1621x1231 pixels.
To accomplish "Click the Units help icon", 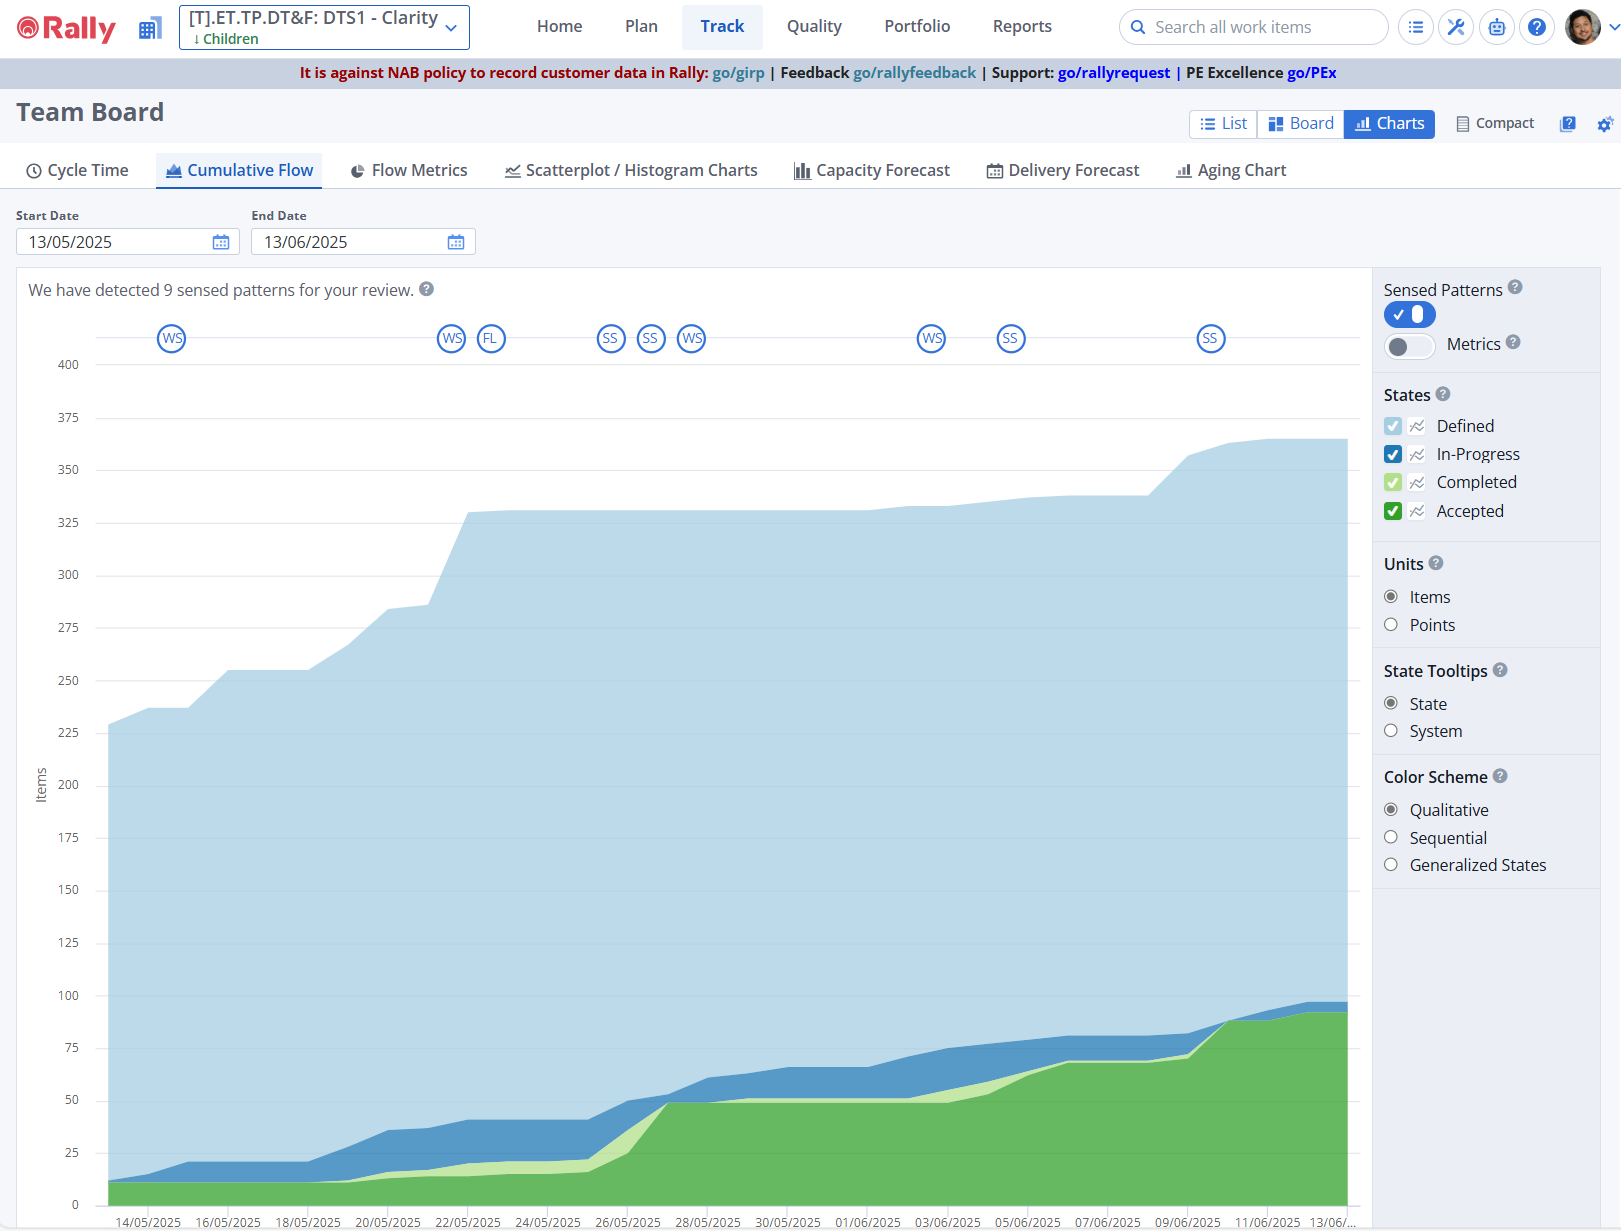I will click(1436, 563).
